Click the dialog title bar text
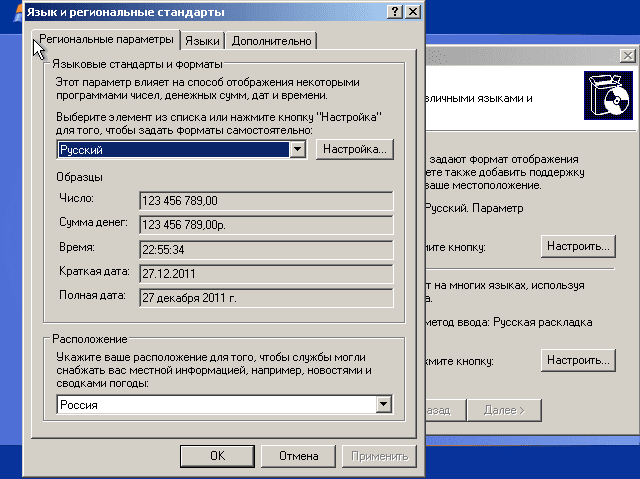 [126, 12]
